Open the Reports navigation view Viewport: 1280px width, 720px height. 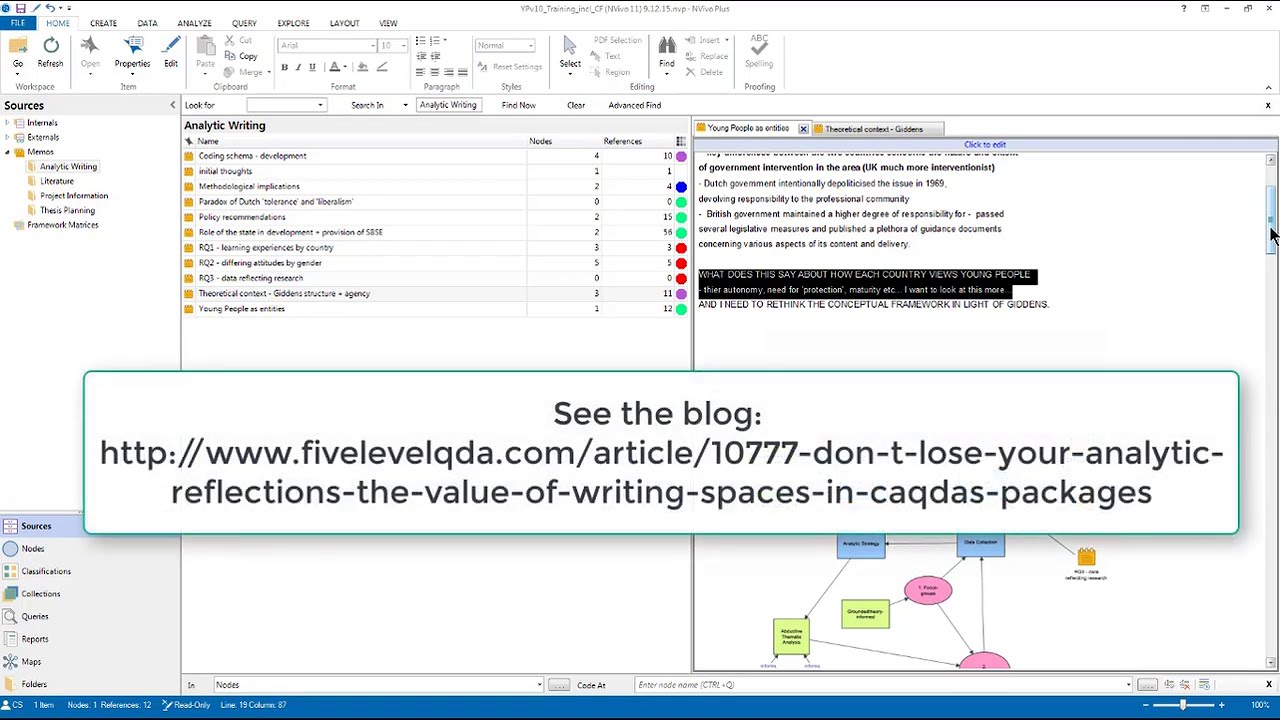pyautogui.click(x=35, y=639)
